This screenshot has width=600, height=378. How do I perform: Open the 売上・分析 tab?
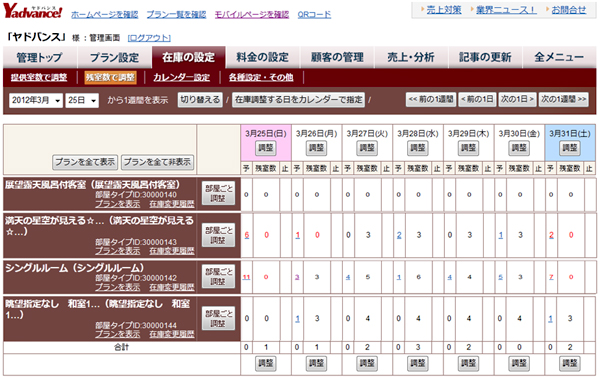[411, 57]
